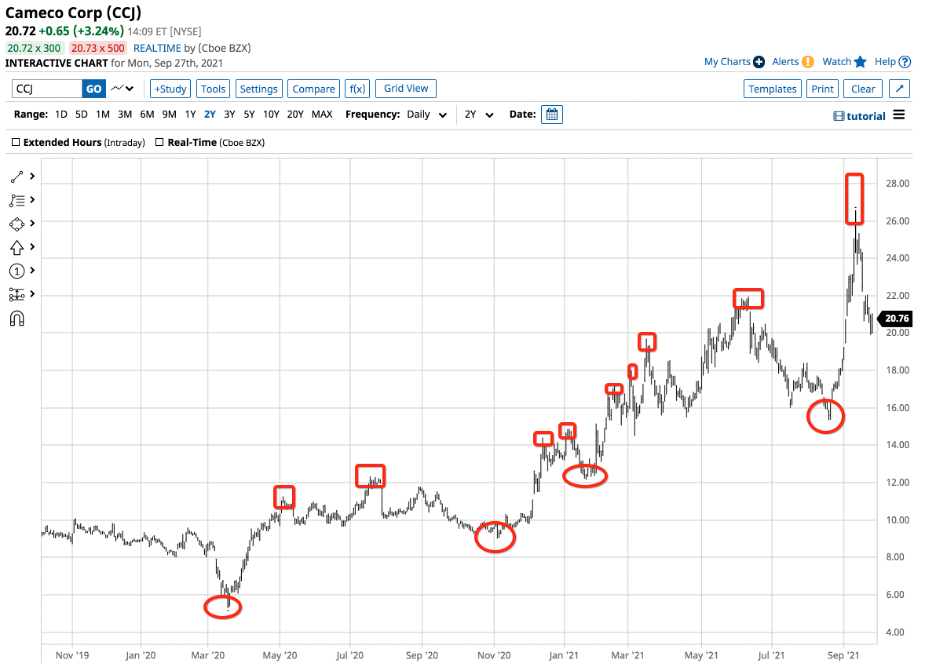Expand the arrow marker tool chevron
This screenshot has height=668, width=936.
[32, 247]
